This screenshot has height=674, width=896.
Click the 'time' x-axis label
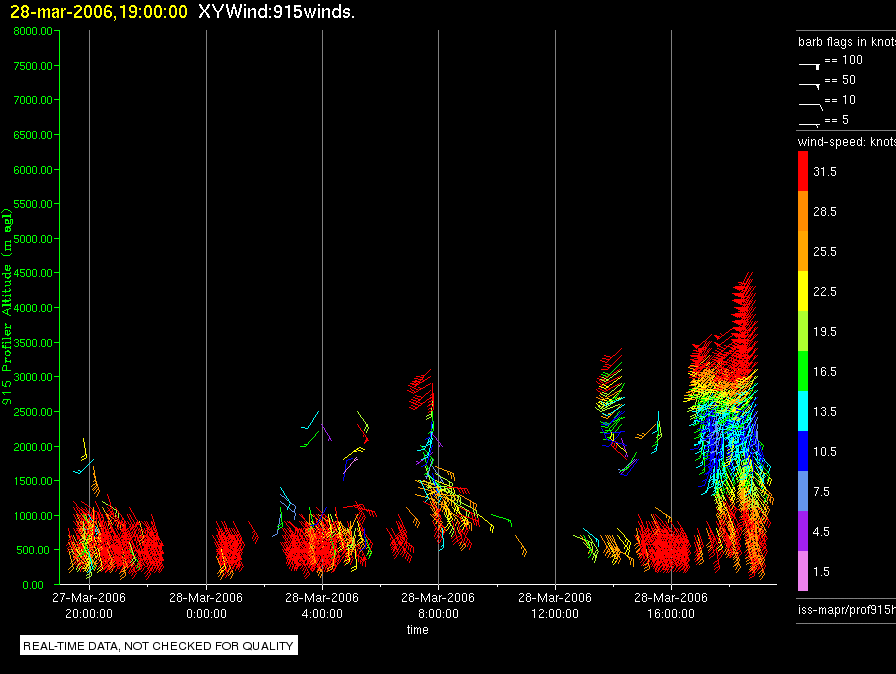(x=418, y=629)
